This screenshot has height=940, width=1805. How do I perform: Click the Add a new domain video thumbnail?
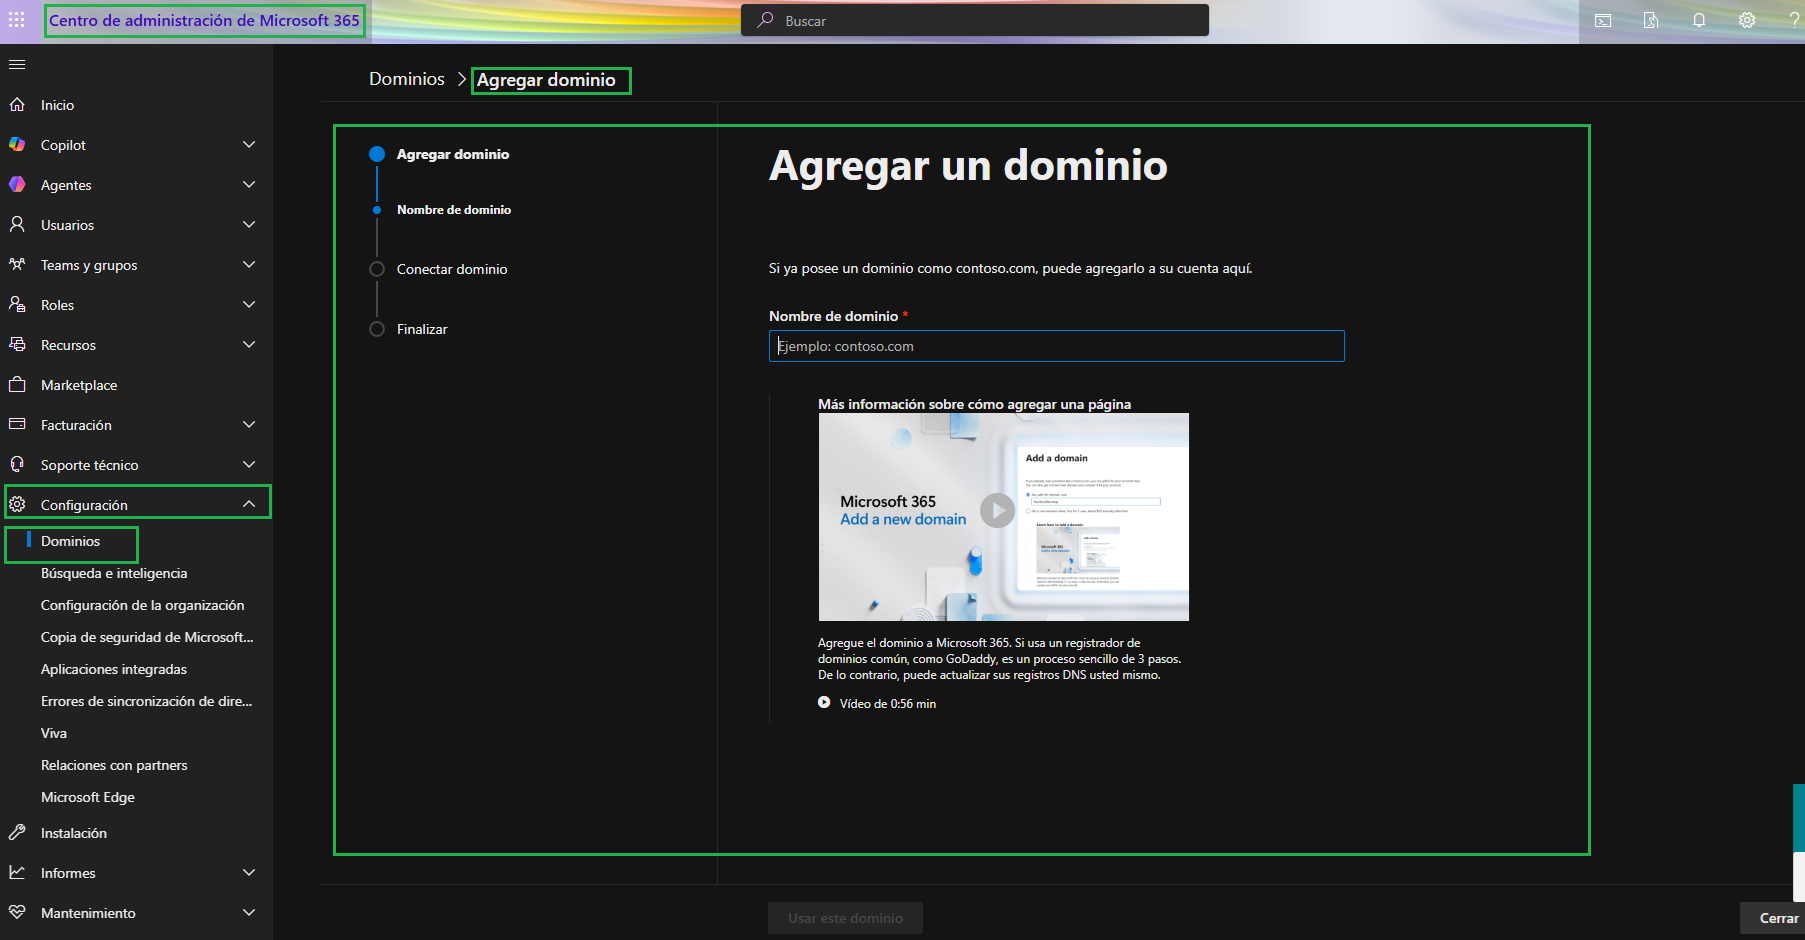click(x=1004, y=517)
